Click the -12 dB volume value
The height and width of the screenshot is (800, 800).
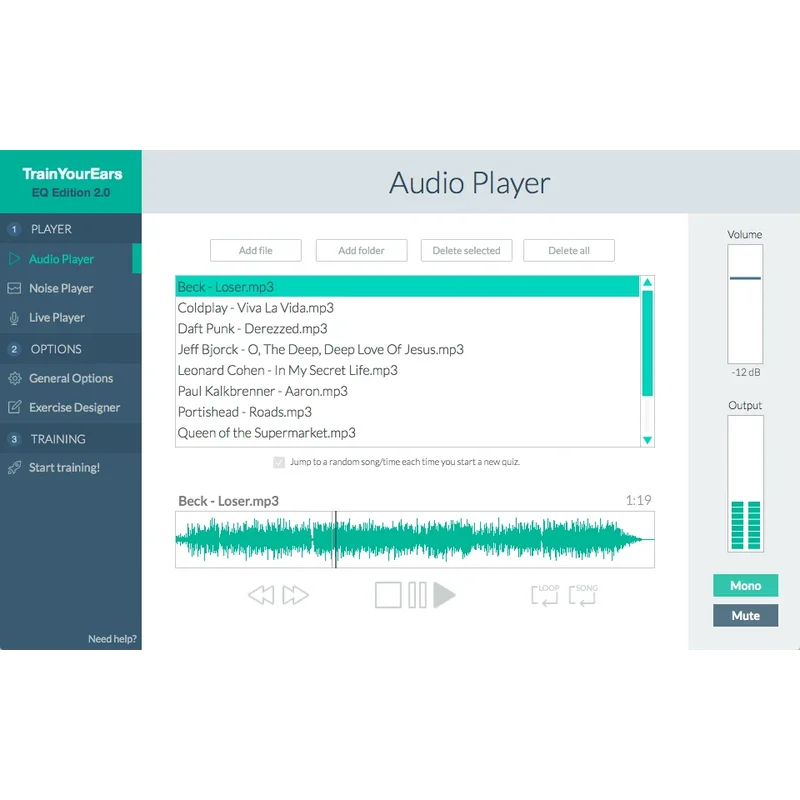pyautogui.click(x=745, y=372)
